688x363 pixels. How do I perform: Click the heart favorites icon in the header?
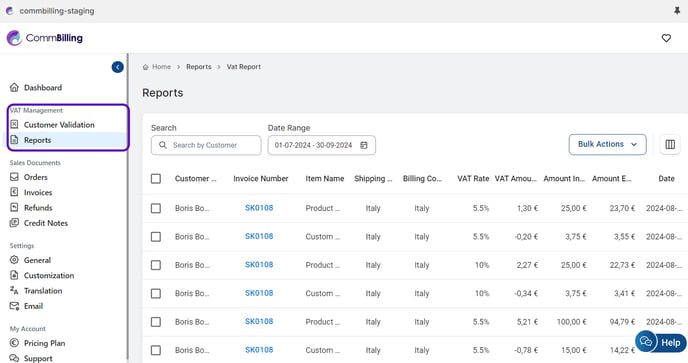click(x=666, y=38)
